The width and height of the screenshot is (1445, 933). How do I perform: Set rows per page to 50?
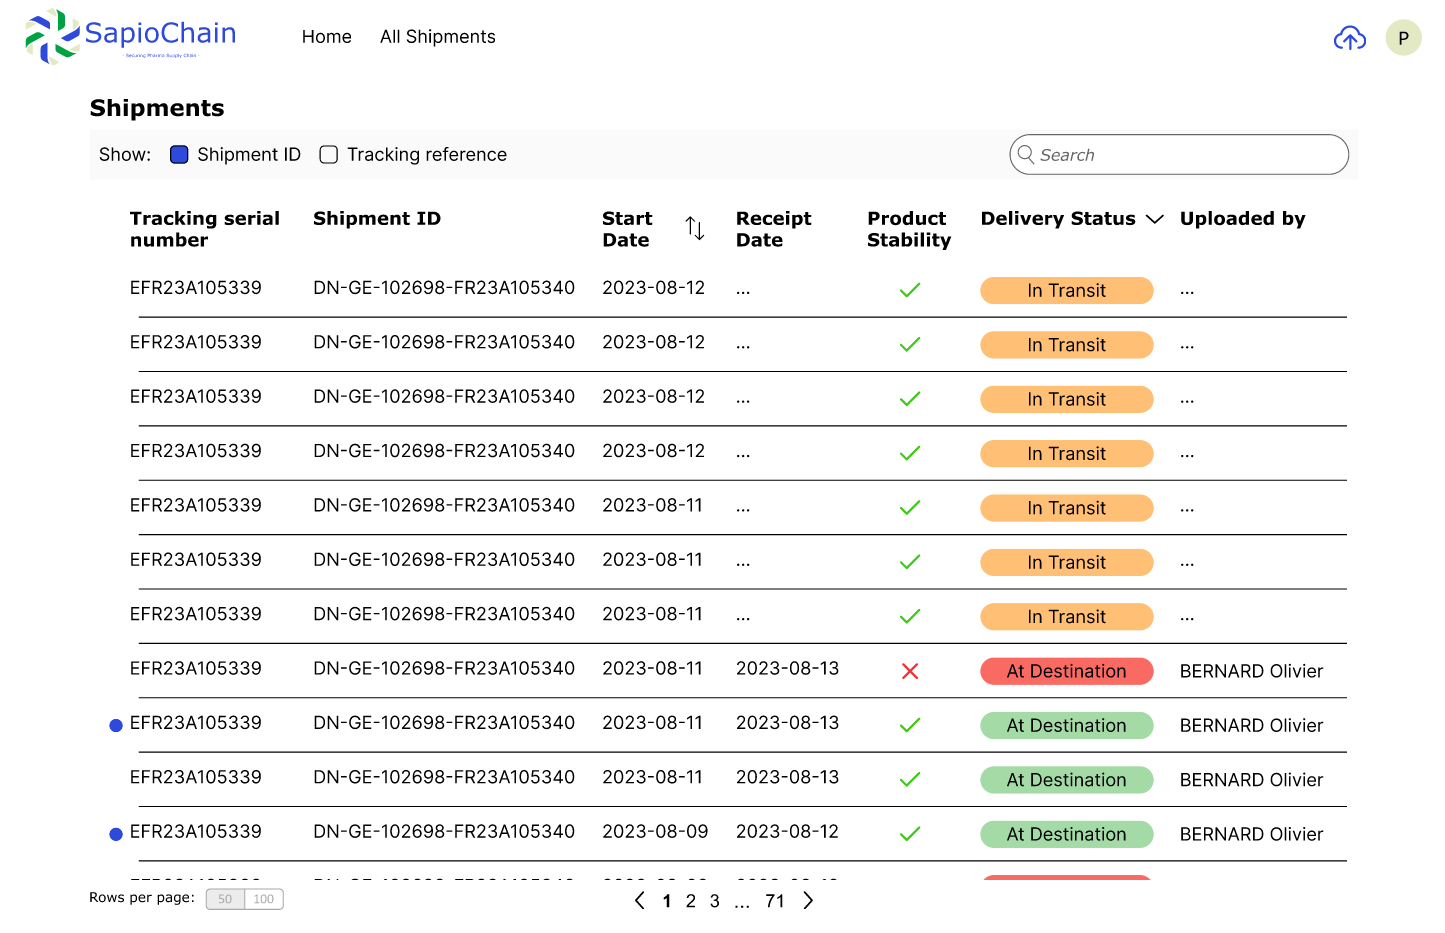point(225,899)
